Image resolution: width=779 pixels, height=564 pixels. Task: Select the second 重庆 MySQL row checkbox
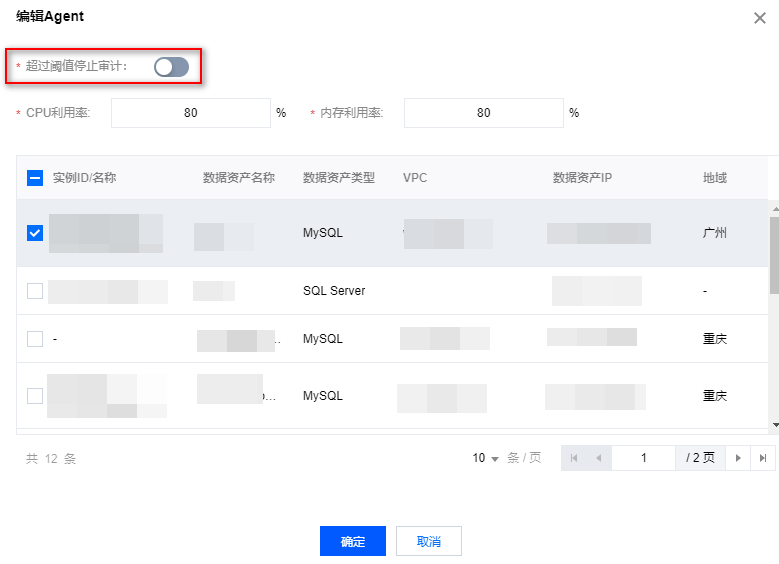[35, 396]
